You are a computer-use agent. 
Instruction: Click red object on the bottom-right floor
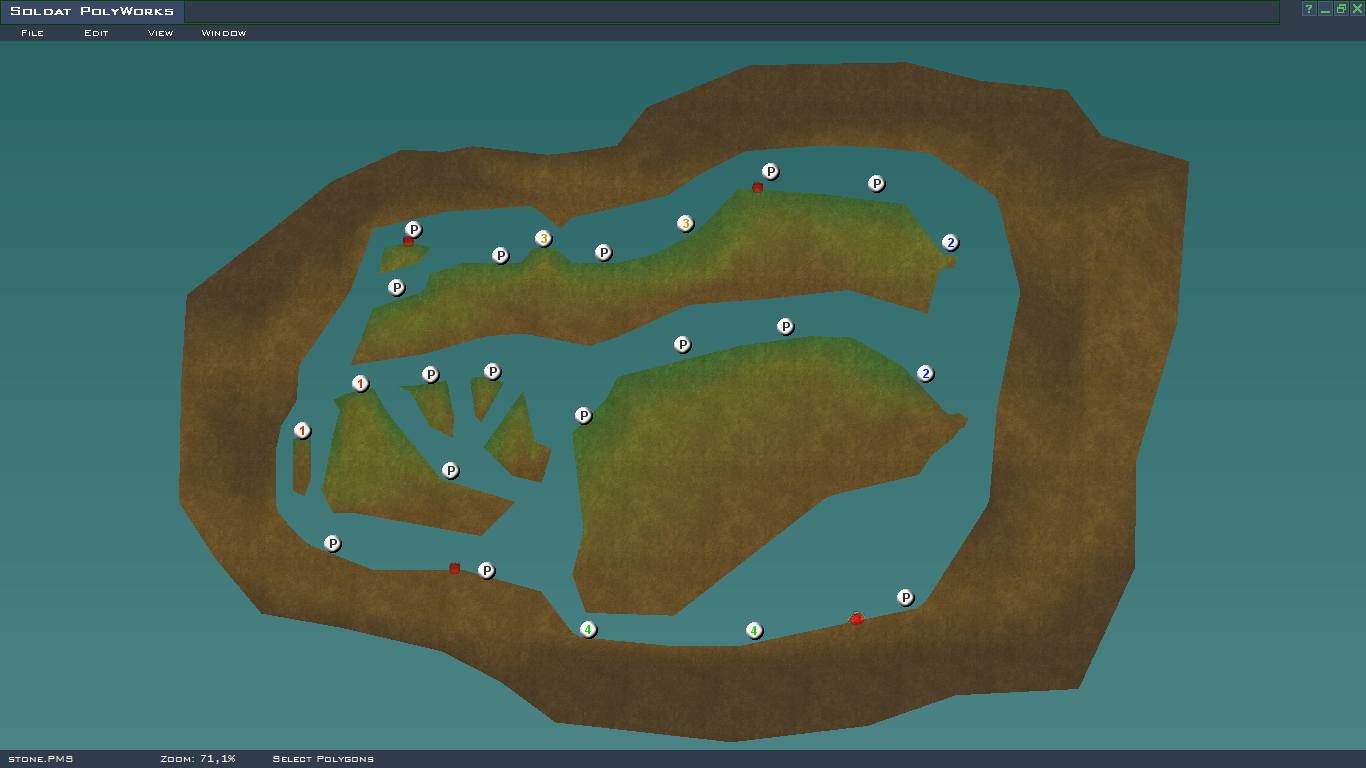pos(856,619)
